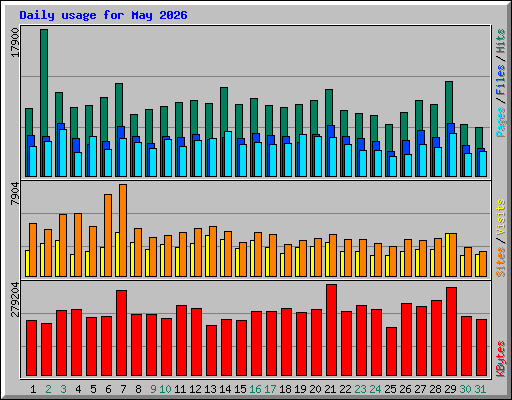Click day 8 on the date axis

coord(138,389)
